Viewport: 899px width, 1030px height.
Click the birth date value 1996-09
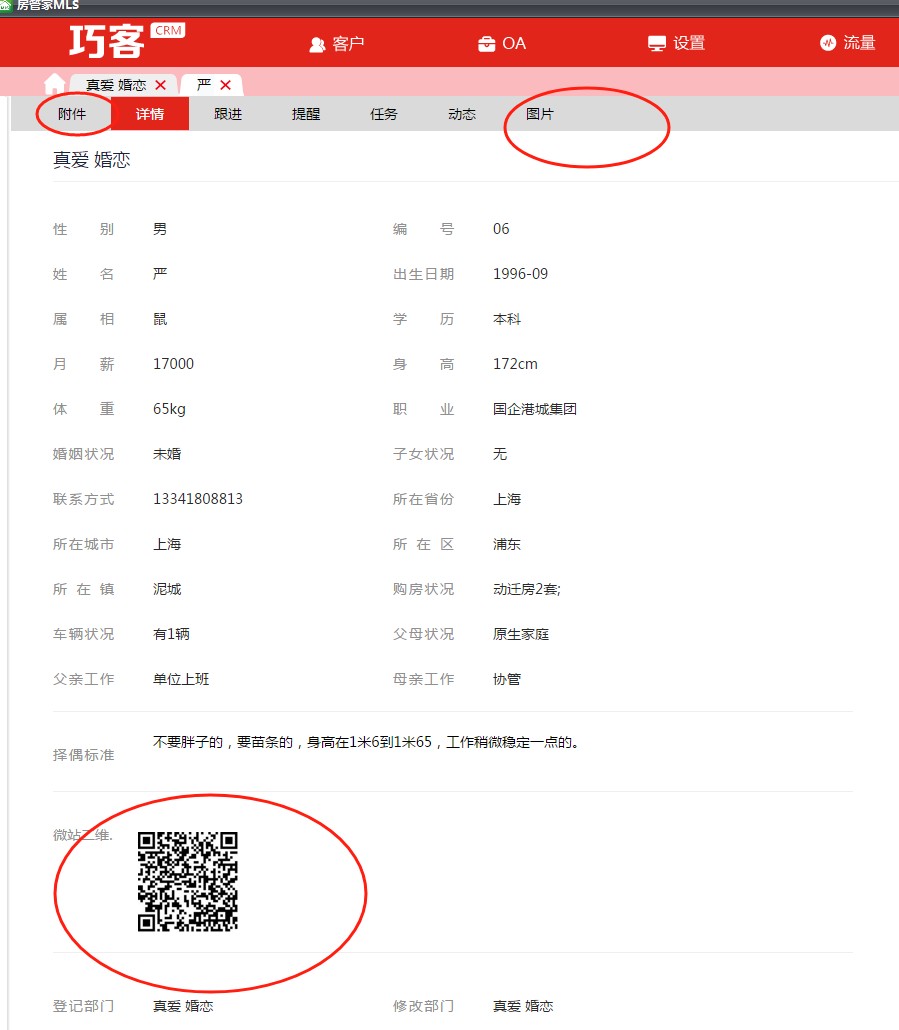[520, 274]
